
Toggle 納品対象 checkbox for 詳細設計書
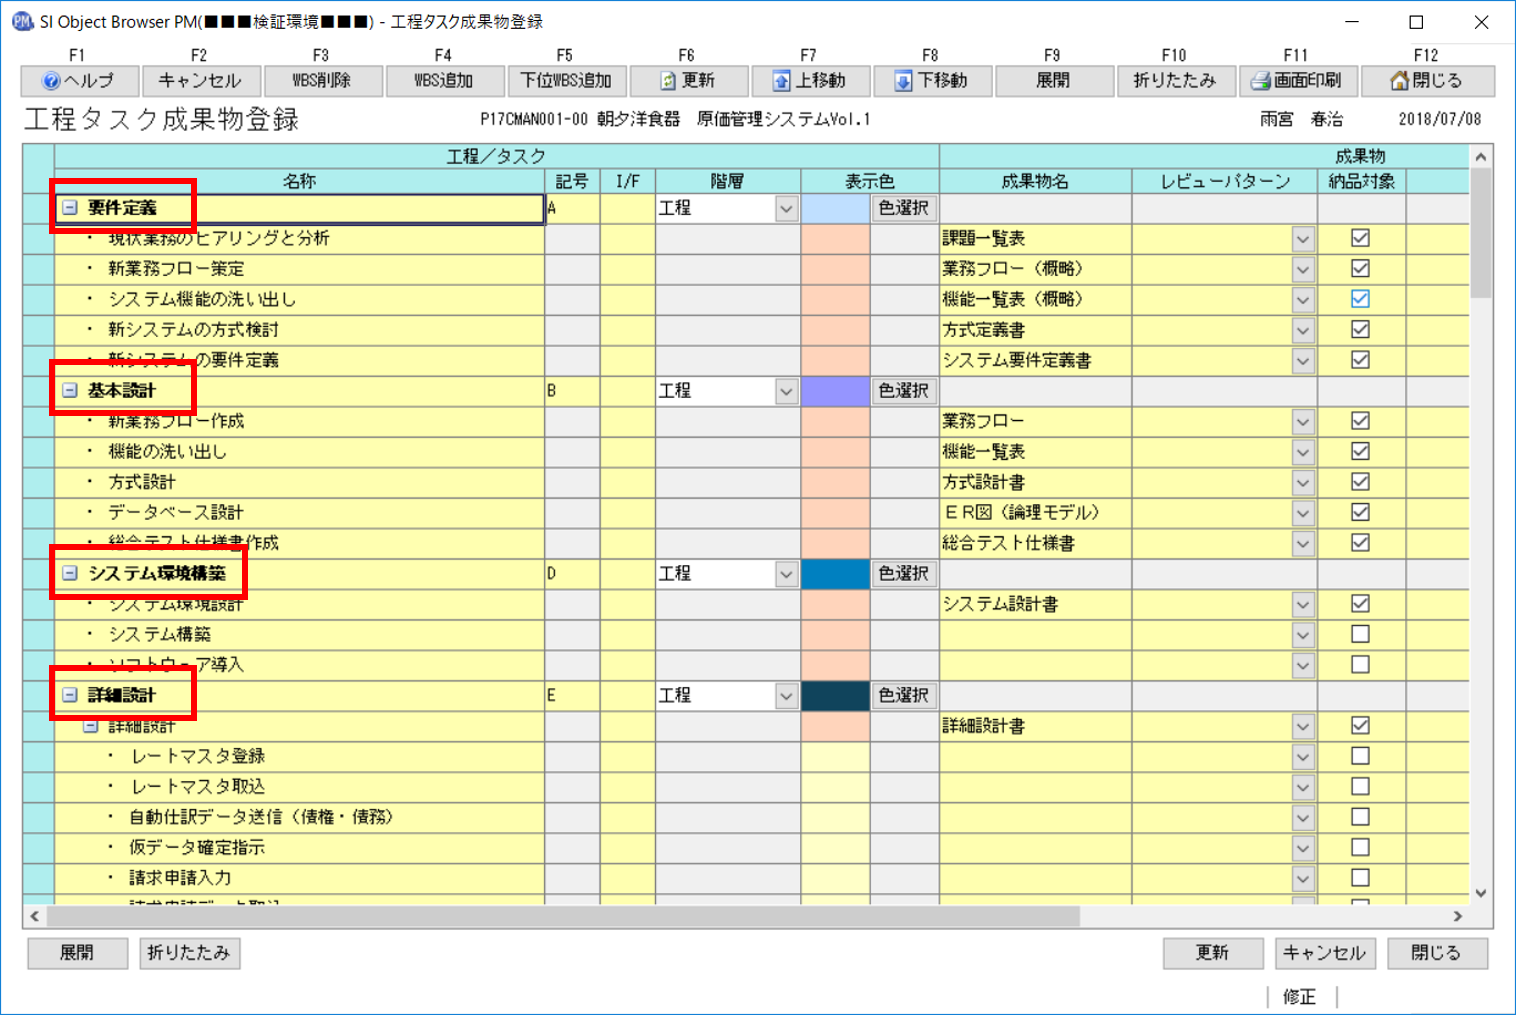click(x=1360, y=726)
